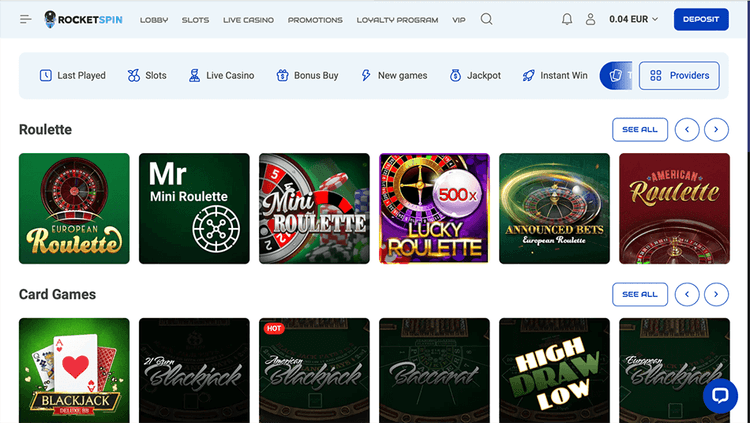Expand the 0.04 EUR balance dropdown
Viewport: 750px width, 423px height.
(x=633, y=19)
